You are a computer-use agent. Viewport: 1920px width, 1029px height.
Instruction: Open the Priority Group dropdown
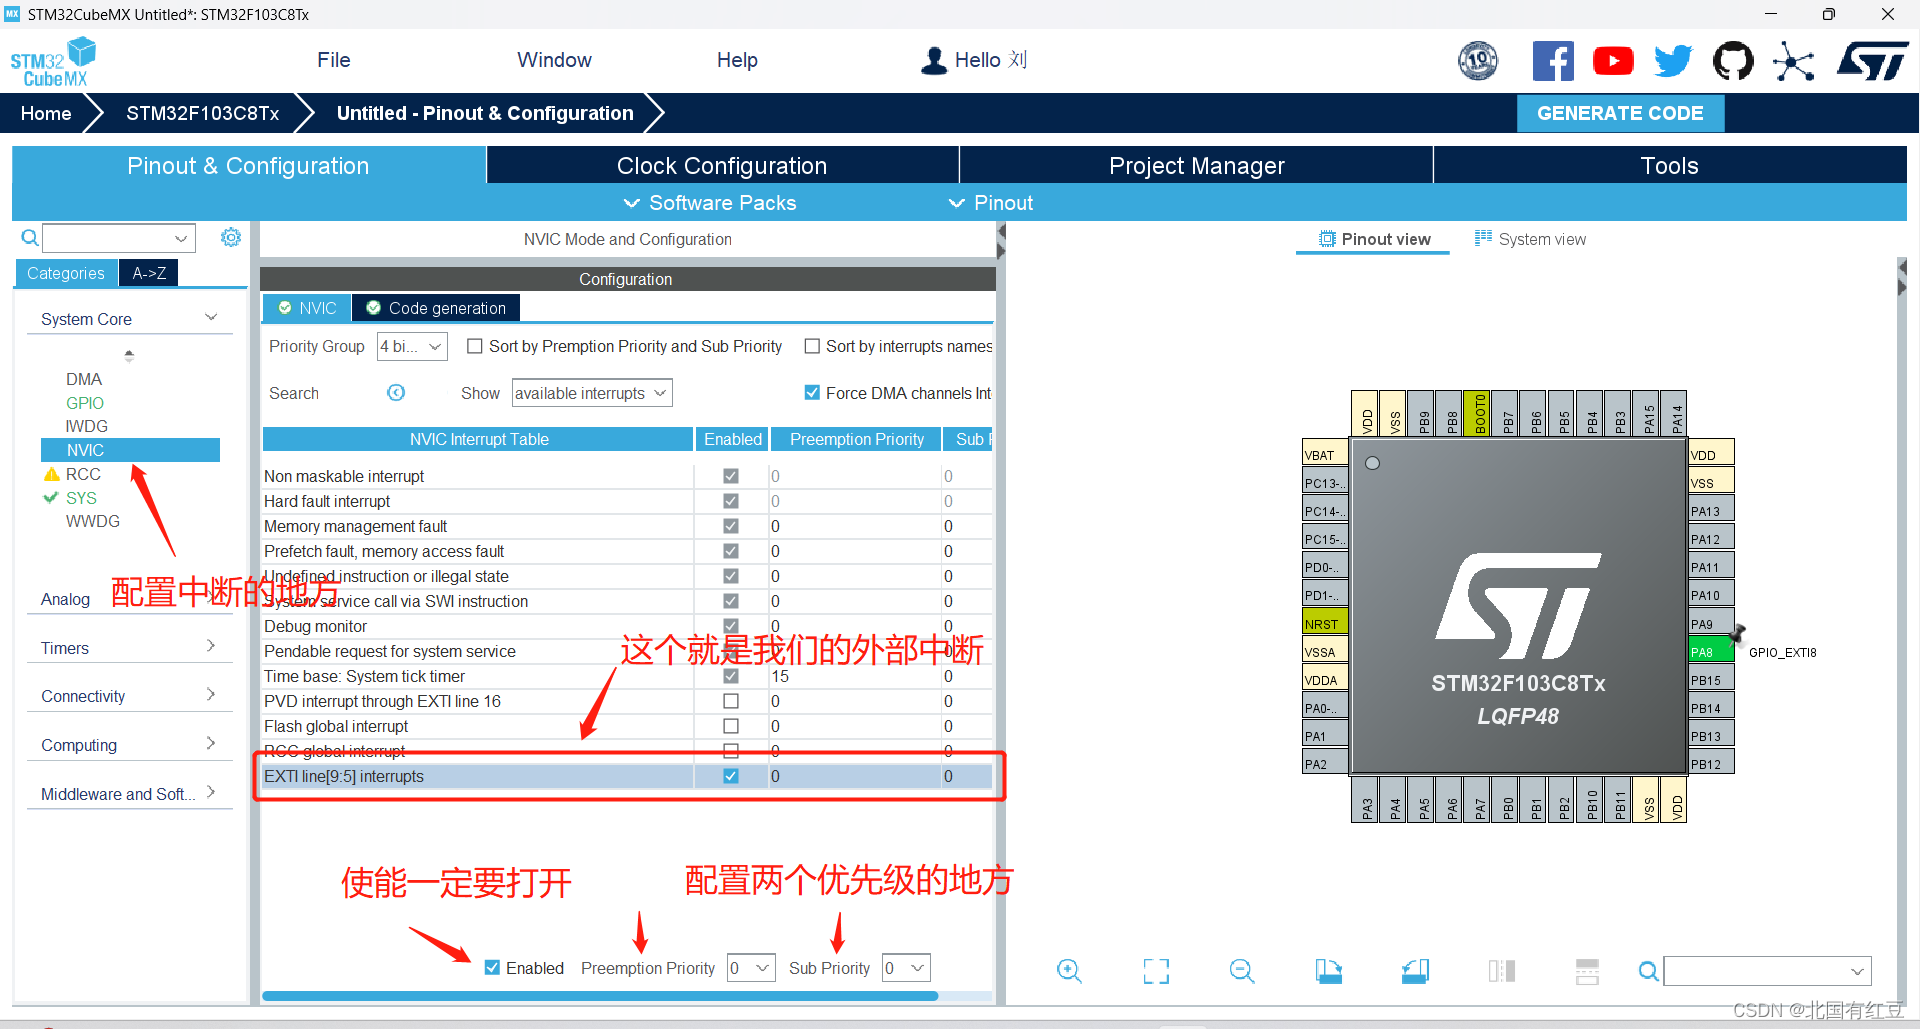[412, 346]
